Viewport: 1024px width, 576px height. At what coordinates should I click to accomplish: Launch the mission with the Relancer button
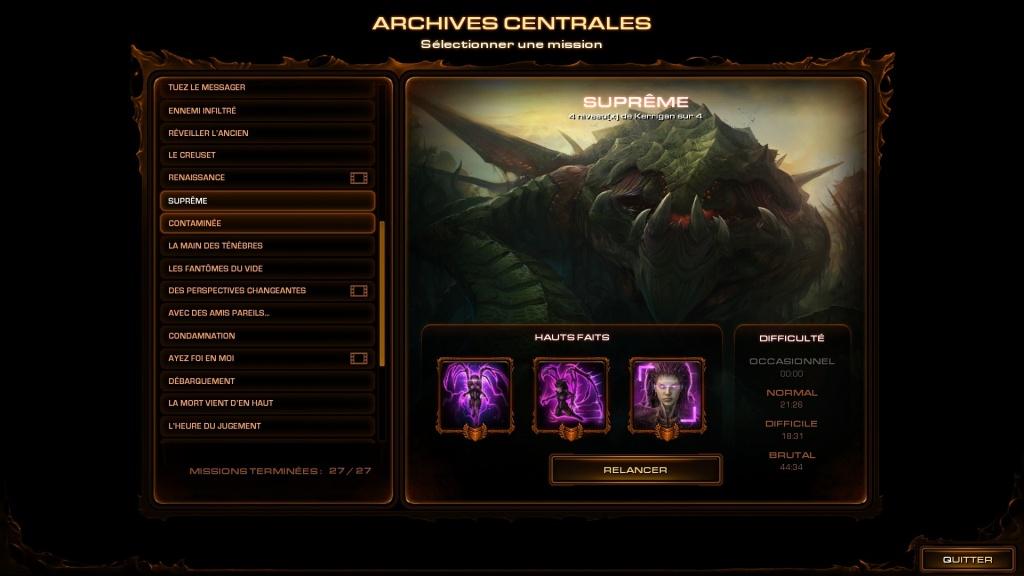click(x=635, y=470)
